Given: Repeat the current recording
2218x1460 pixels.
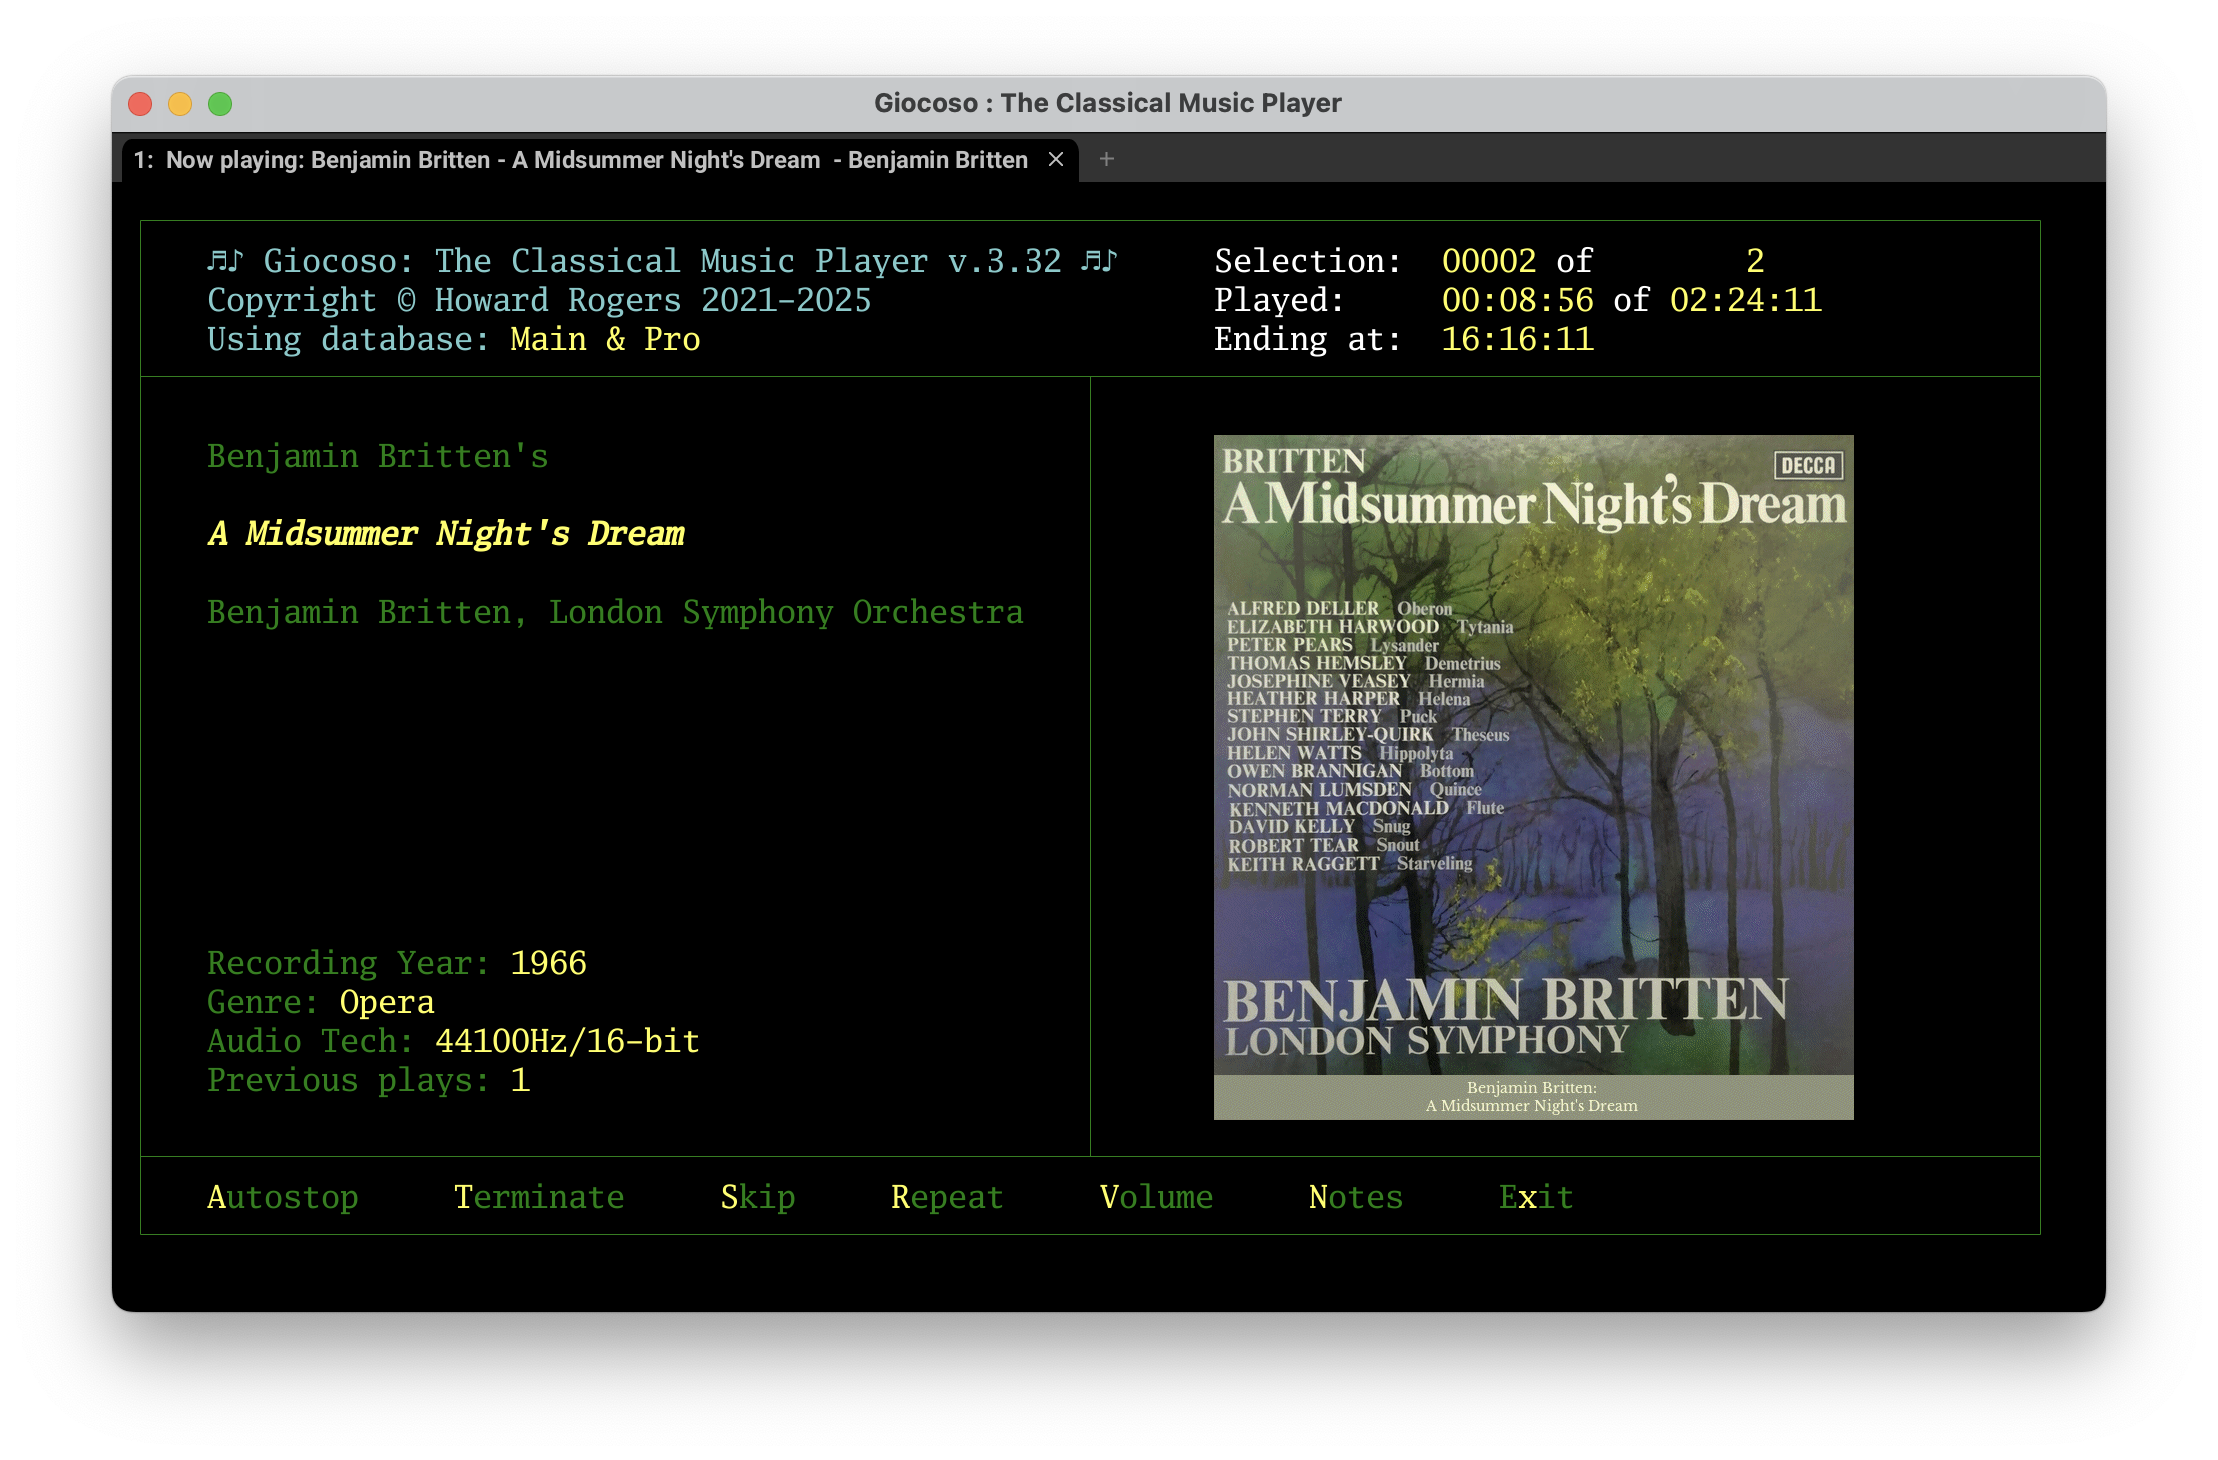Looking at the screenshot, I should coord(946,1196).
